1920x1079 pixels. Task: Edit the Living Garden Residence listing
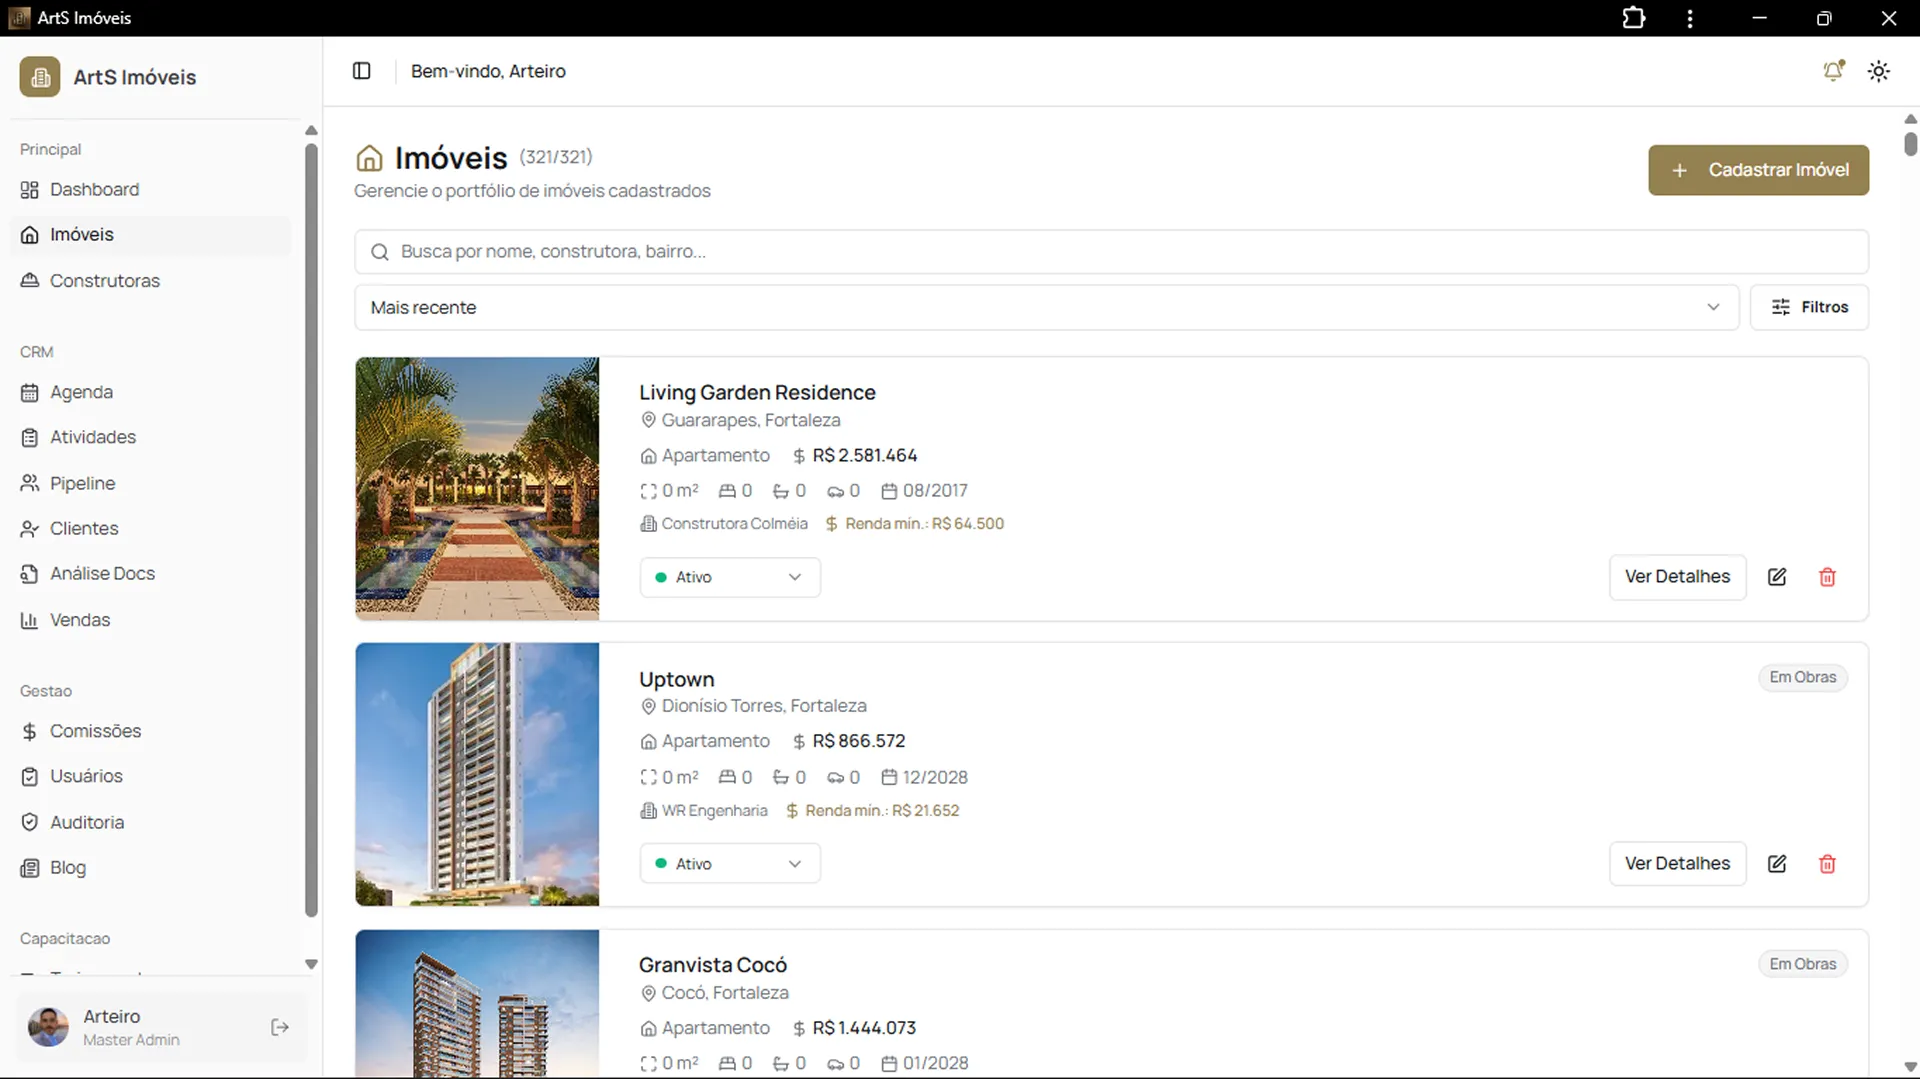click(x=1777, y=577)
